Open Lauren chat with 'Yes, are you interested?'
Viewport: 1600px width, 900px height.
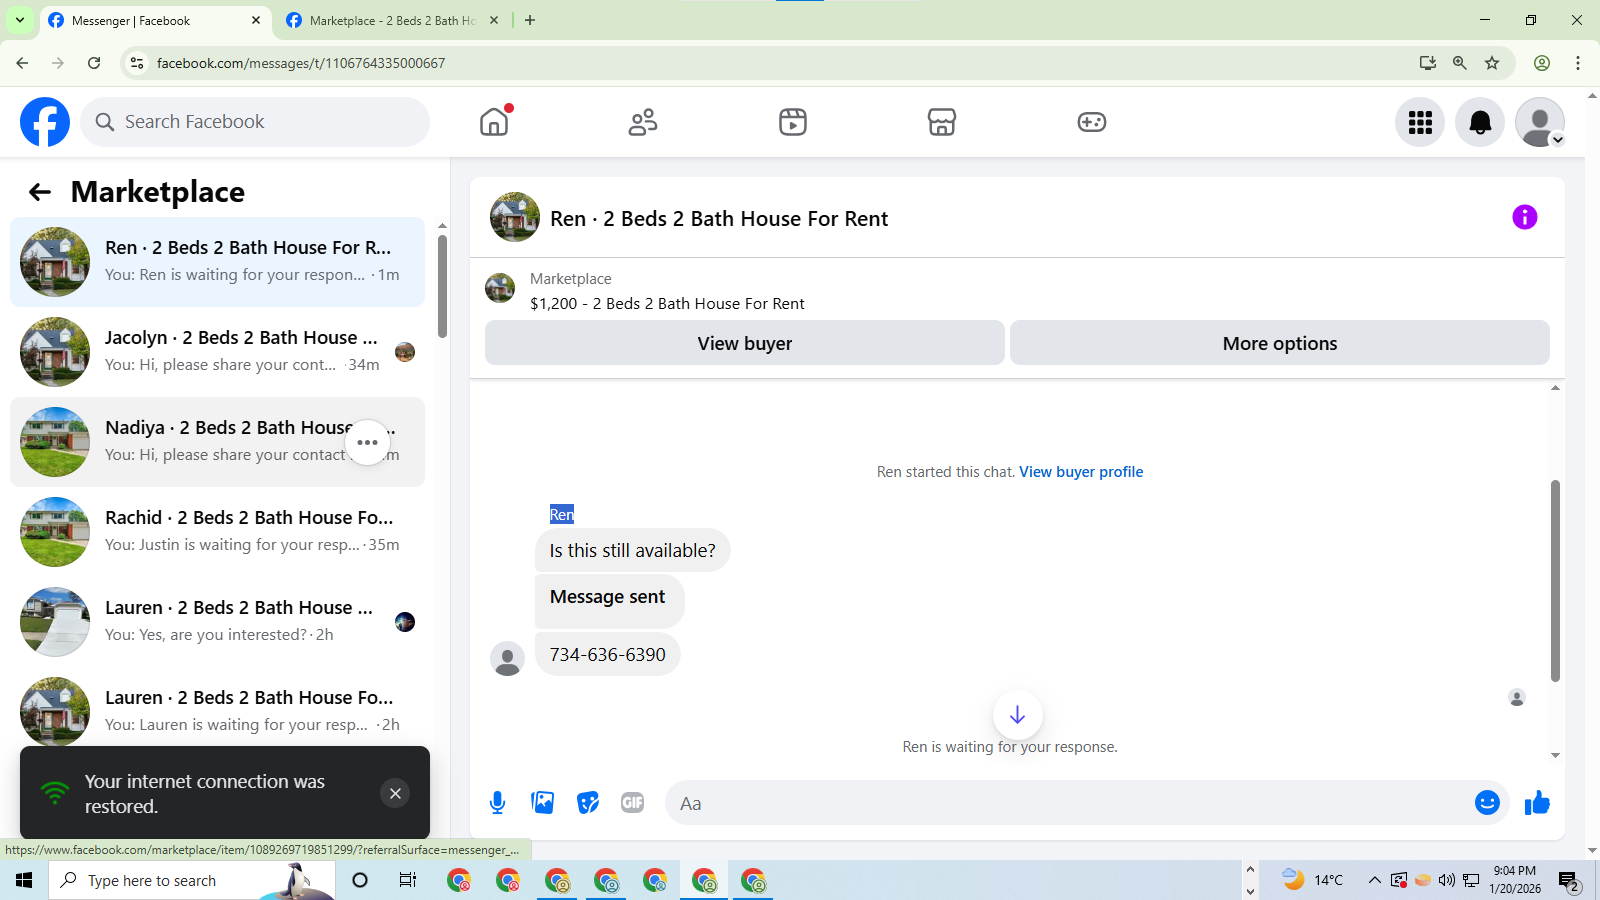tap(217, 622)
